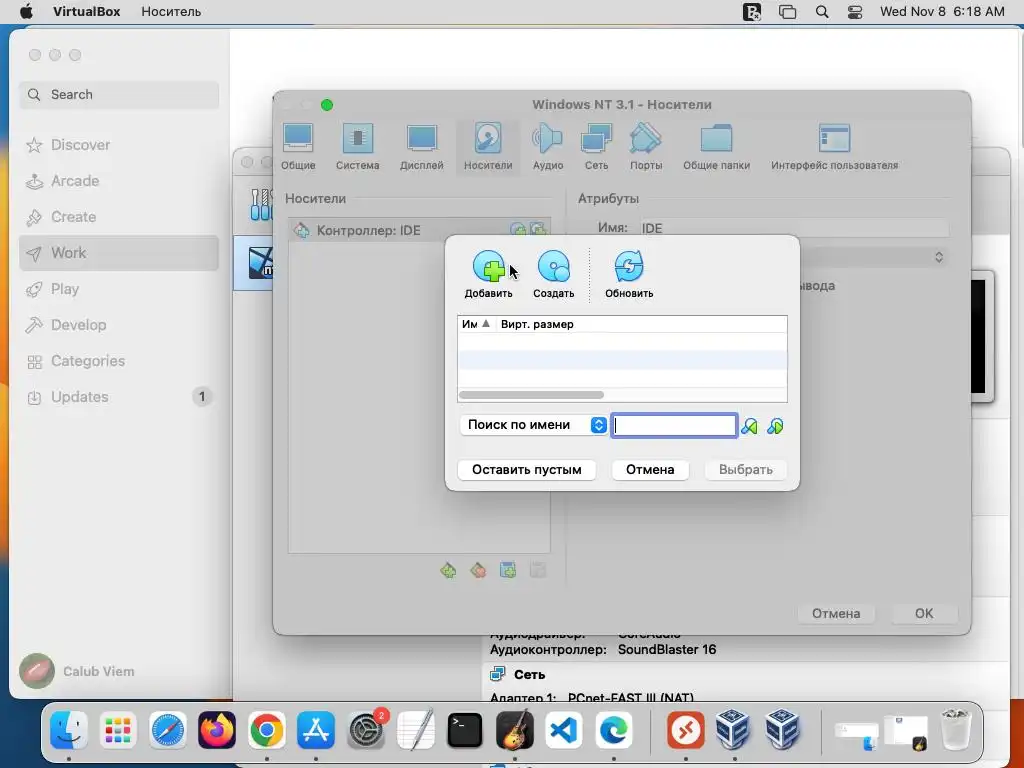Open the Аудио settings category
1024x768 pixels.
click(547, 146)
